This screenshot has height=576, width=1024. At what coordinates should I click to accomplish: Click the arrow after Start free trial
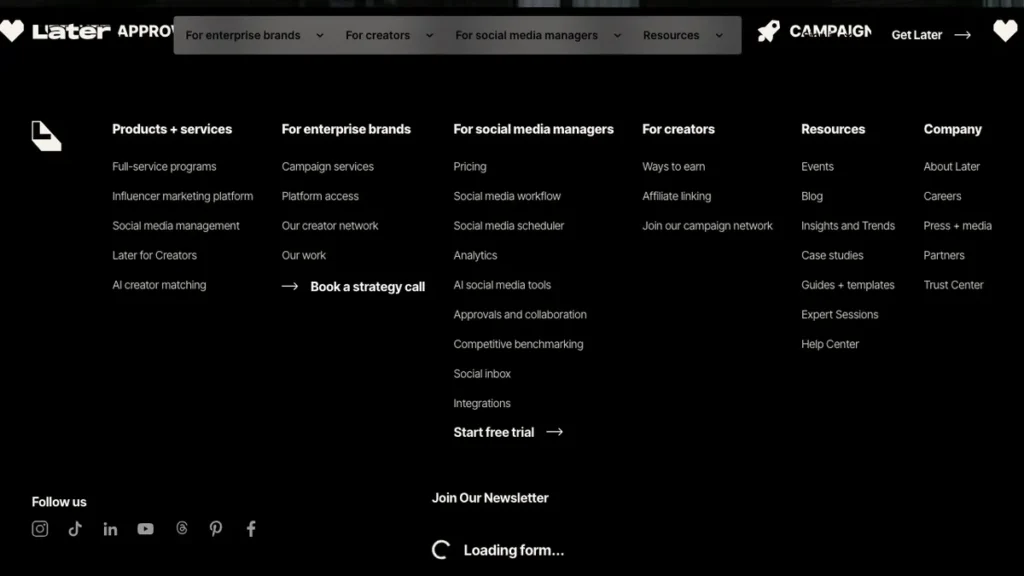pos(554,432)
